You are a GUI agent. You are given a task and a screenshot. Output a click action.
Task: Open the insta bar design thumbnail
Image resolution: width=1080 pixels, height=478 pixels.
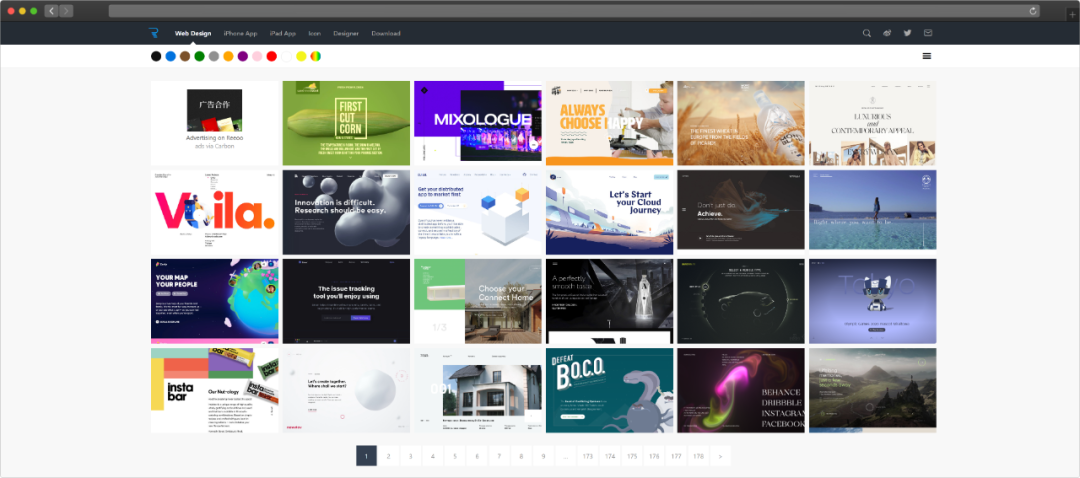(x=215, y=390)
